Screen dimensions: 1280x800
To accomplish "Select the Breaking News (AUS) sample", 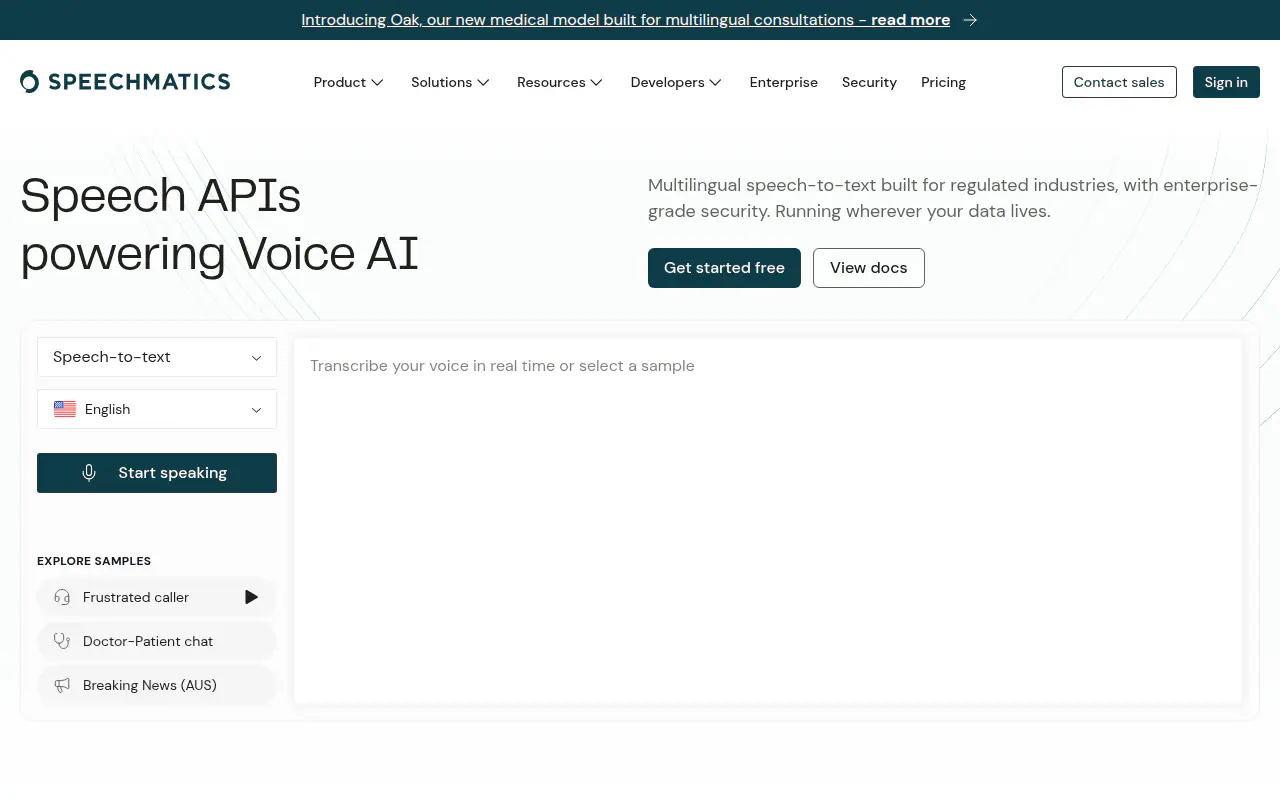I will [x=157, y=685].
